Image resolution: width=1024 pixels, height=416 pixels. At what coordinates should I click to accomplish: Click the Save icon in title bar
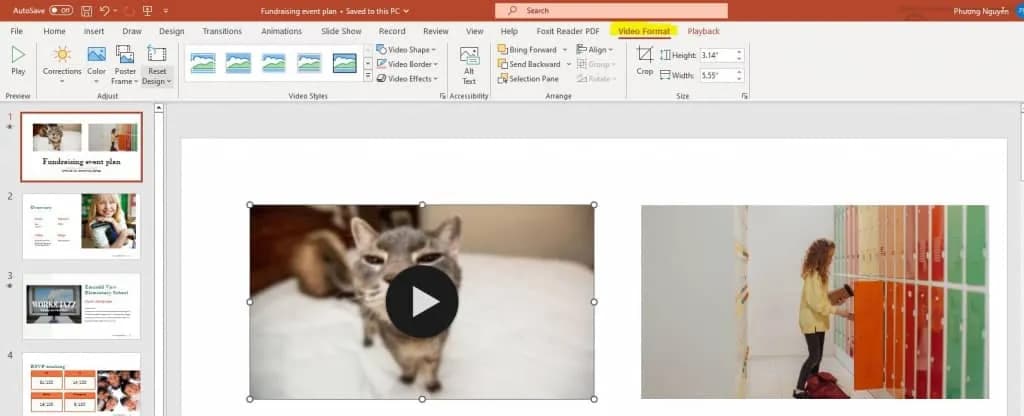click(87, 10)
